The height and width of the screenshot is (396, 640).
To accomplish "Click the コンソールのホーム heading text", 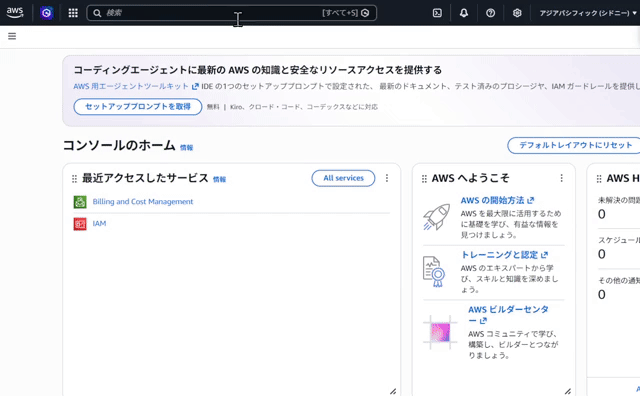I will click(119, 145).
